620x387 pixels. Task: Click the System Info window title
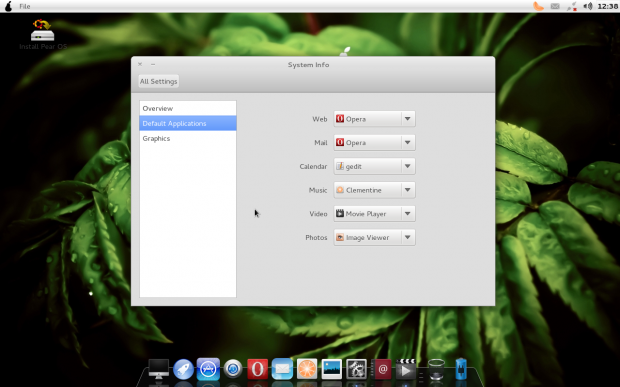click(308, 65)
